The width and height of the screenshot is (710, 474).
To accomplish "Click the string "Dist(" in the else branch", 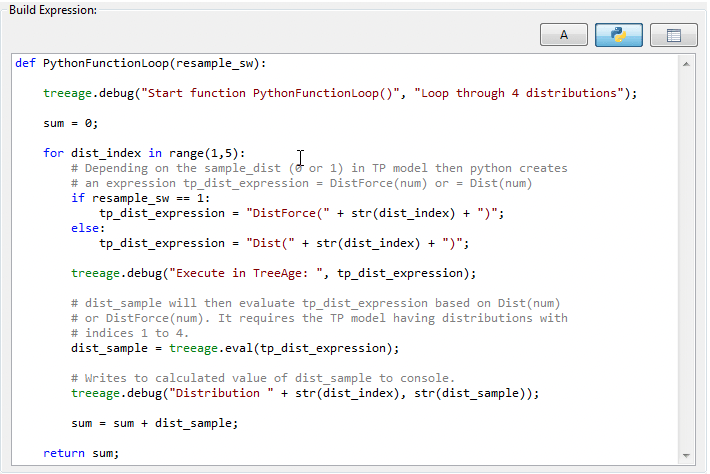I will (x=270, y=243).
